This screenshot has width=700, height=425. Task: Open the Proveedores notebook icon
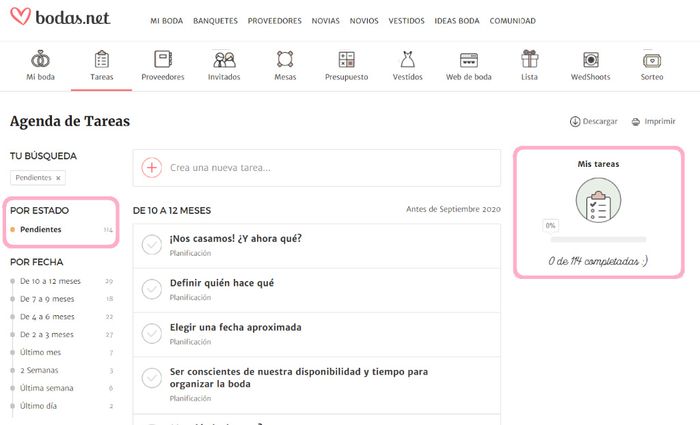pos(163,59)
